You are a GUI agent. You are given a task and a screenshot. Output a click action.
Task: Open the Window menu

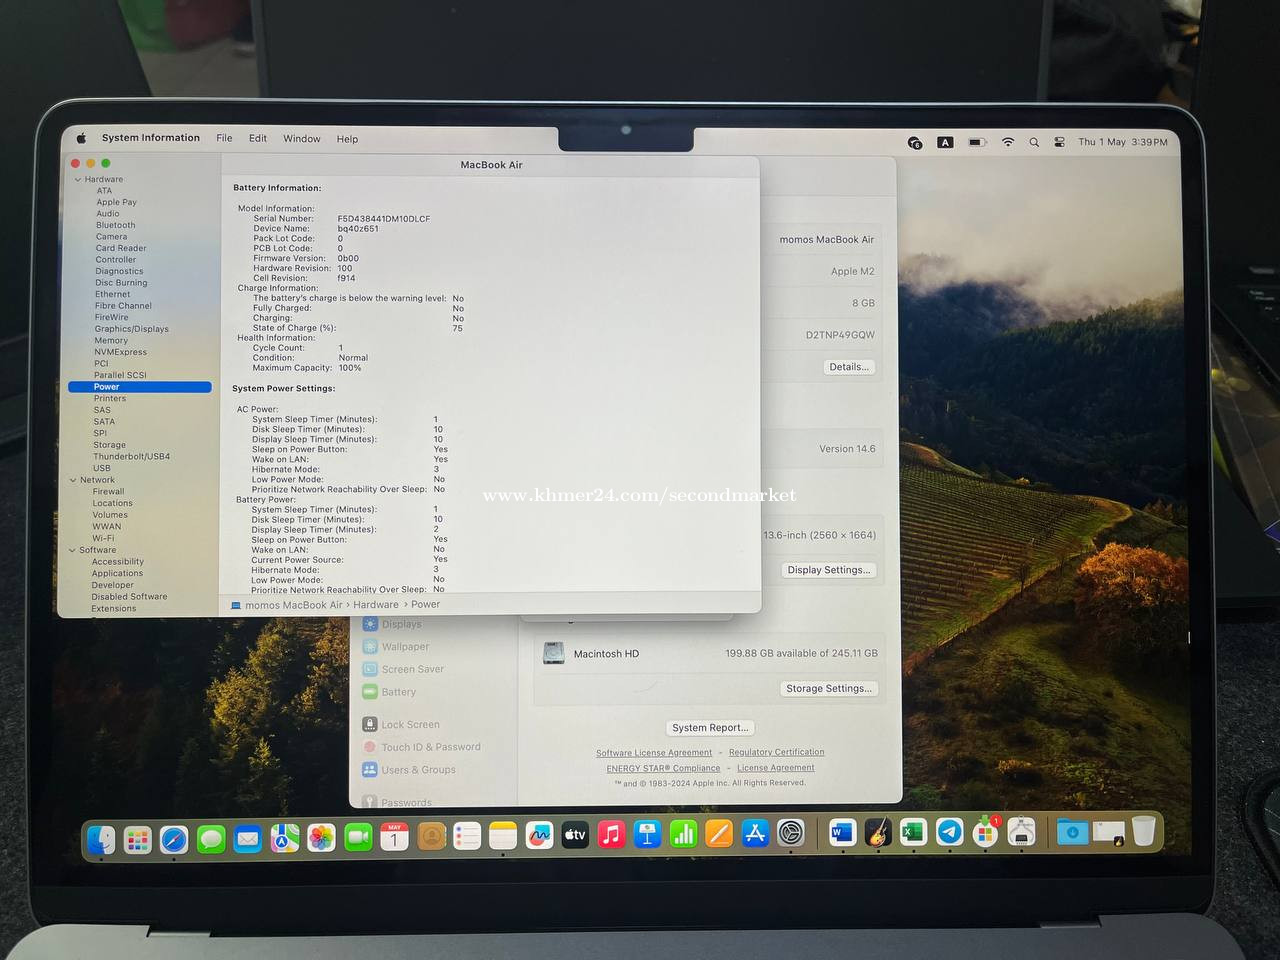(x=302, y=139)
